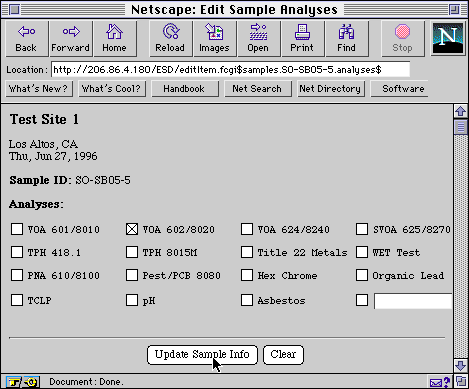Click the vertical scrollbar thumb
This screenshot has width=469, height=389.
[461, 127]
